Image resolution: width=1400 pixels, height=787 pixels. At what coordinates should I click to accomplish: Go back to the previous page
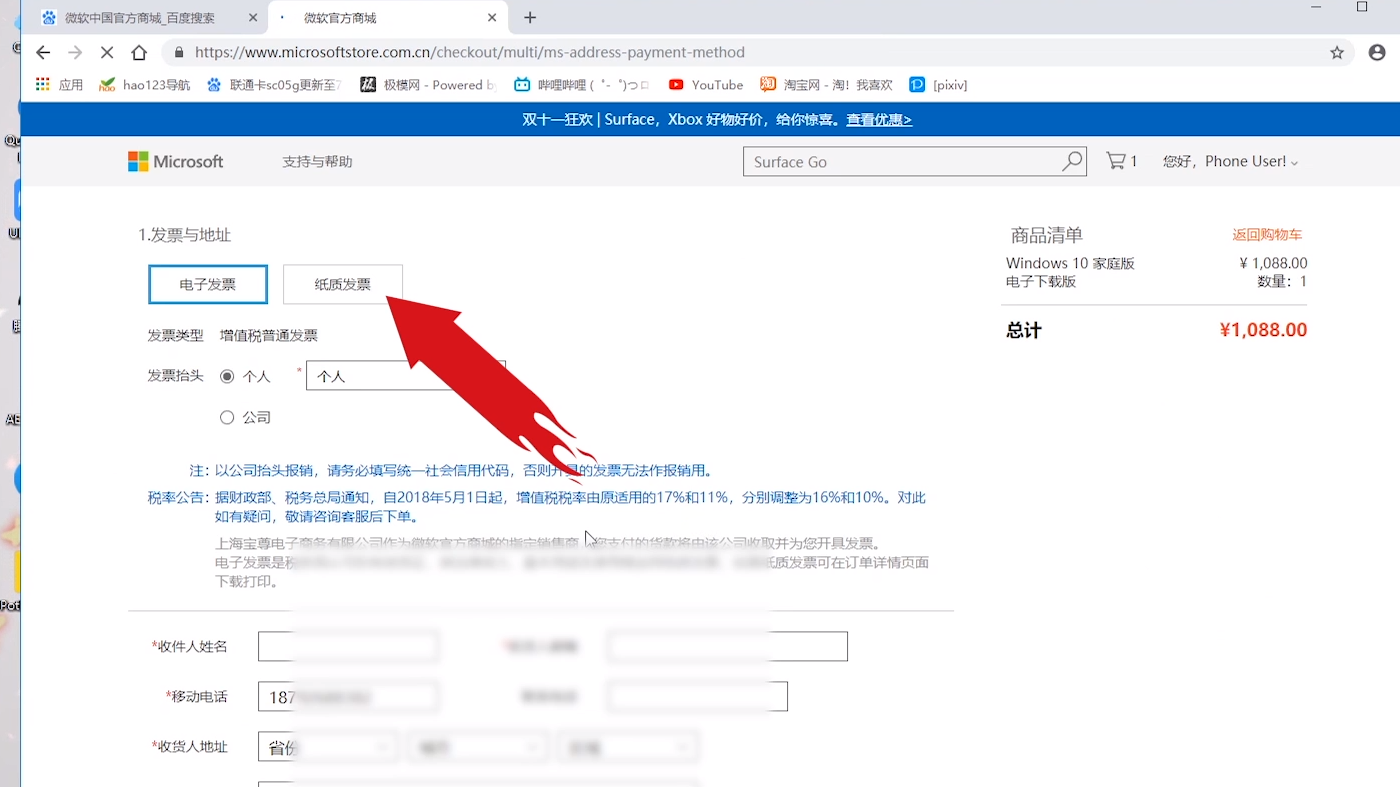[x=42, y=53]
